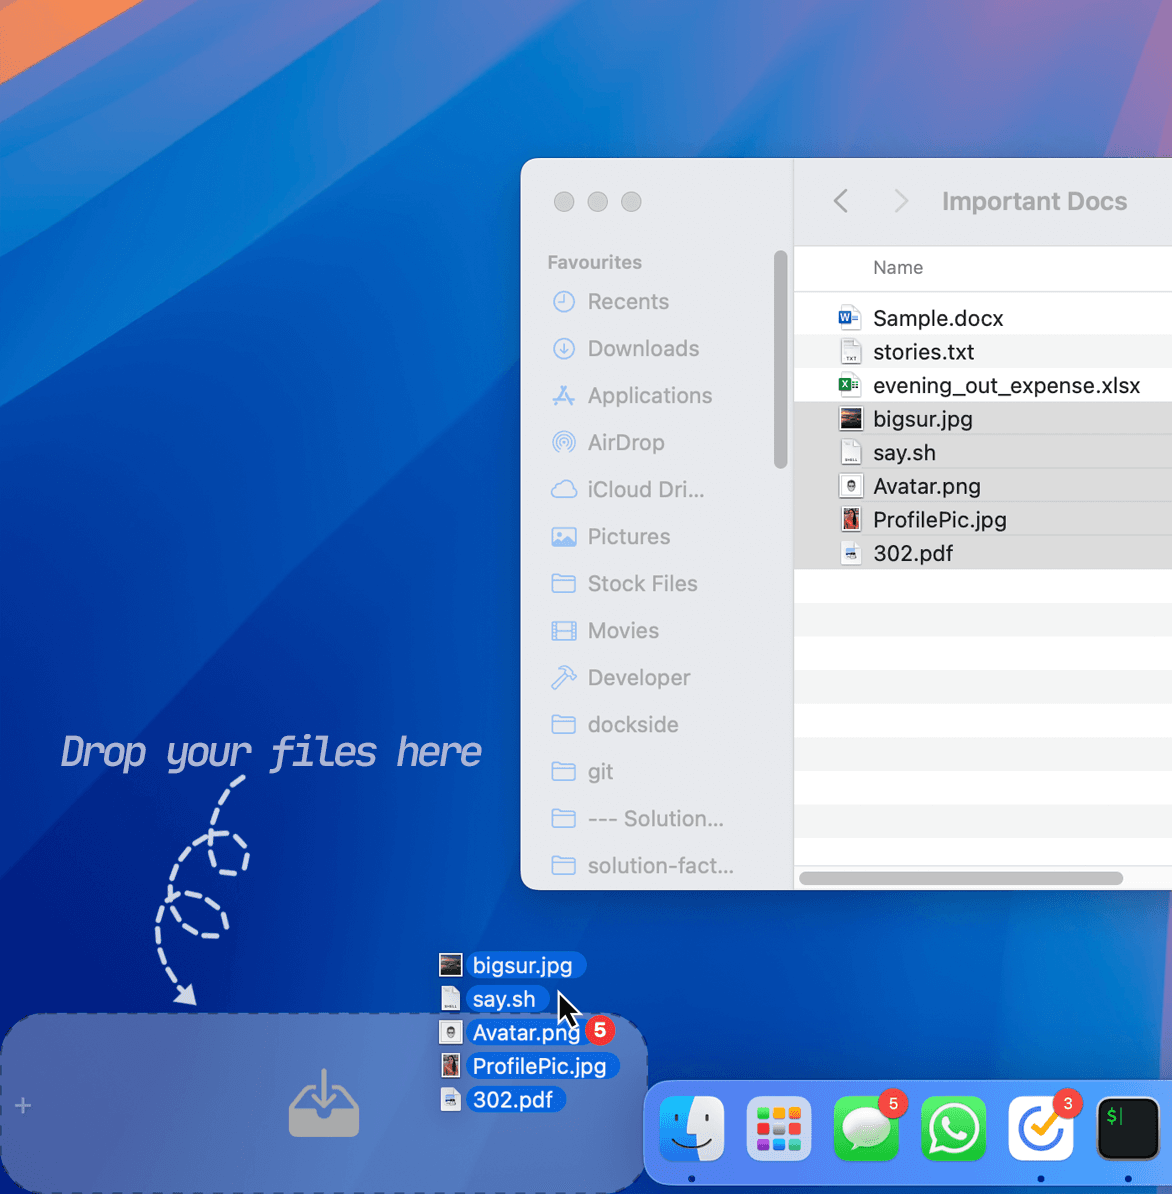This screenshot has height=1194, width=1172.
Task: Open git folder in sidebar
Action: click(582, 772)
